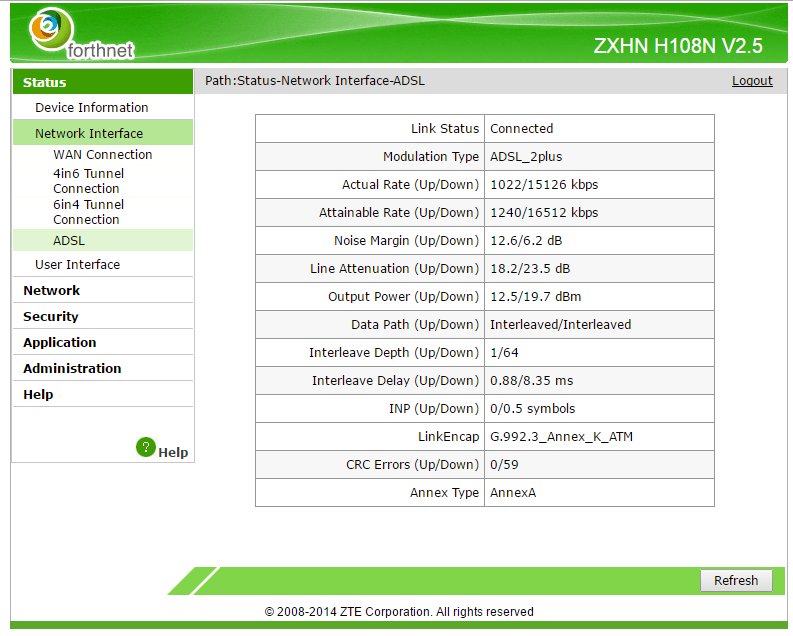
Task: Expand the Security menu section
Action: (51, 316)
